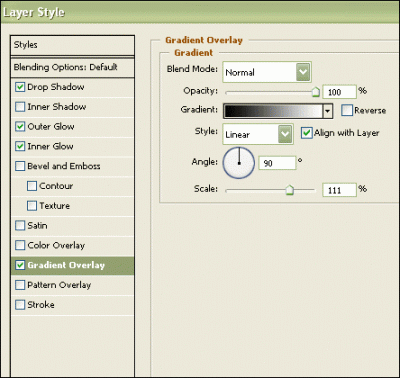Open the gradient Style dropdown showing Linear
Viewport: 400px width, 378px height.
tap(258, 134)
